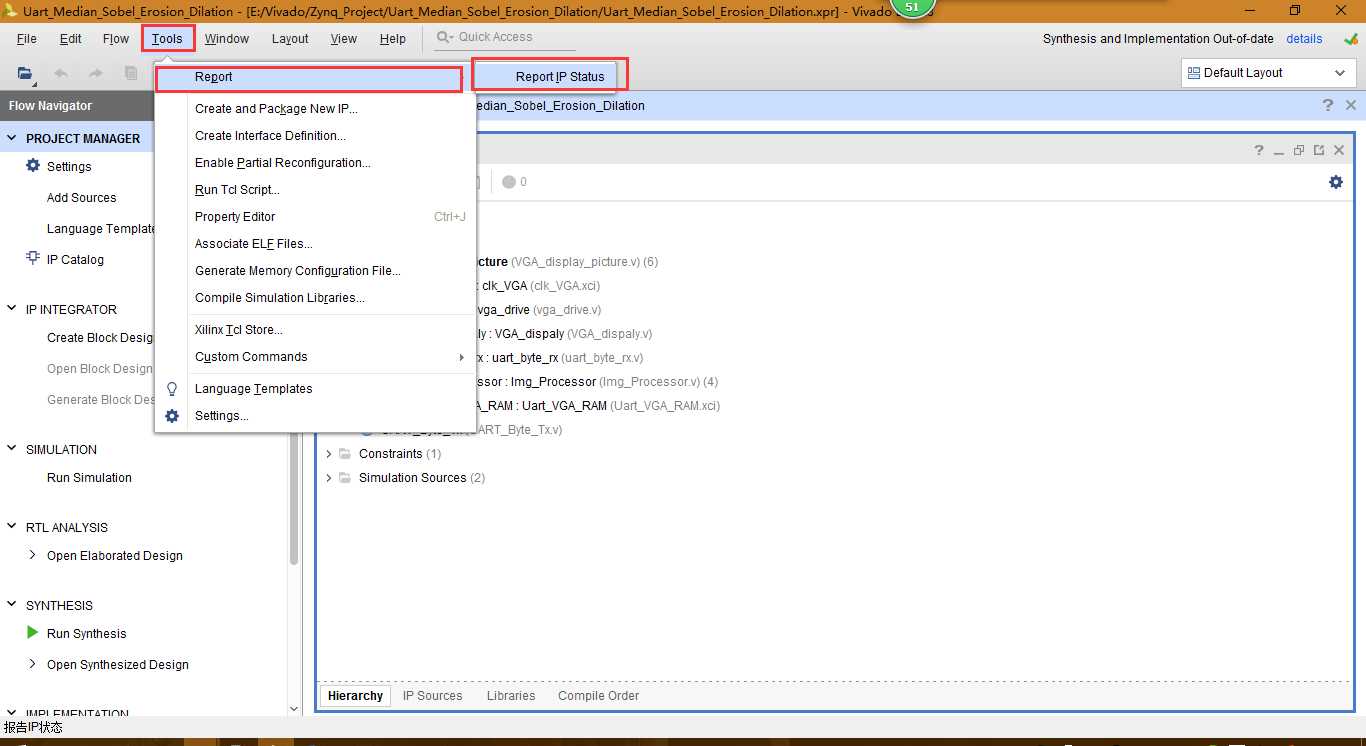Click the Quick Access search icon
Image resolution: width=1366 pixels, height=746 pixels.
[444, 38]
